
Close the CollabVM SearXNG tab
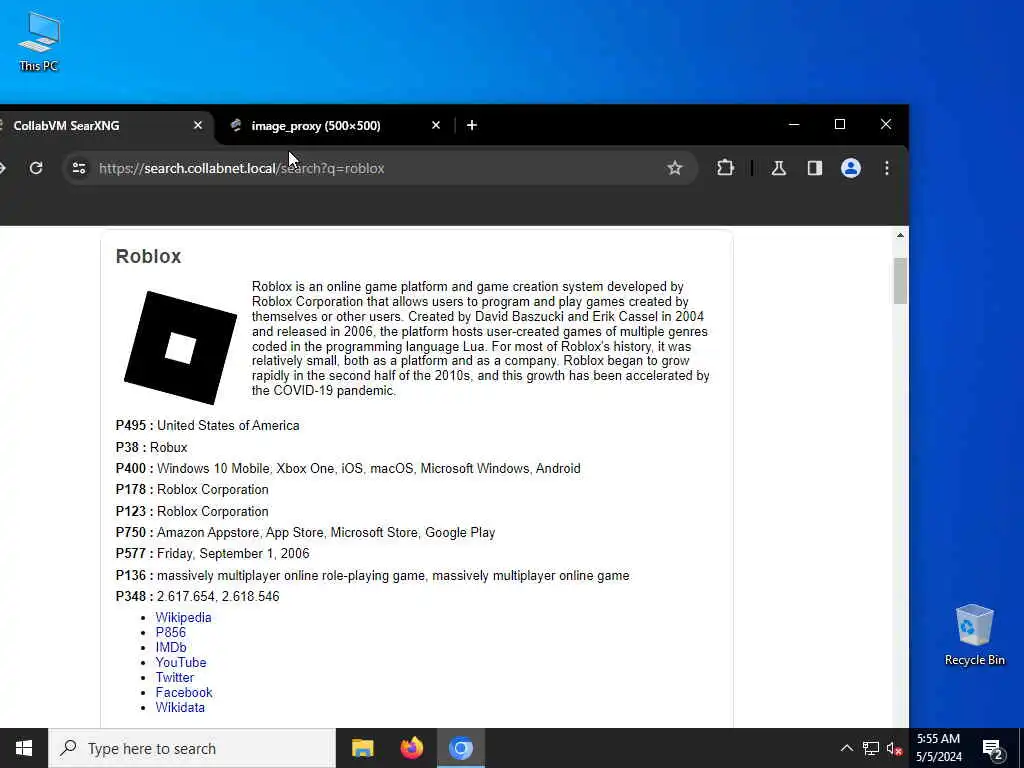[198, 125]
